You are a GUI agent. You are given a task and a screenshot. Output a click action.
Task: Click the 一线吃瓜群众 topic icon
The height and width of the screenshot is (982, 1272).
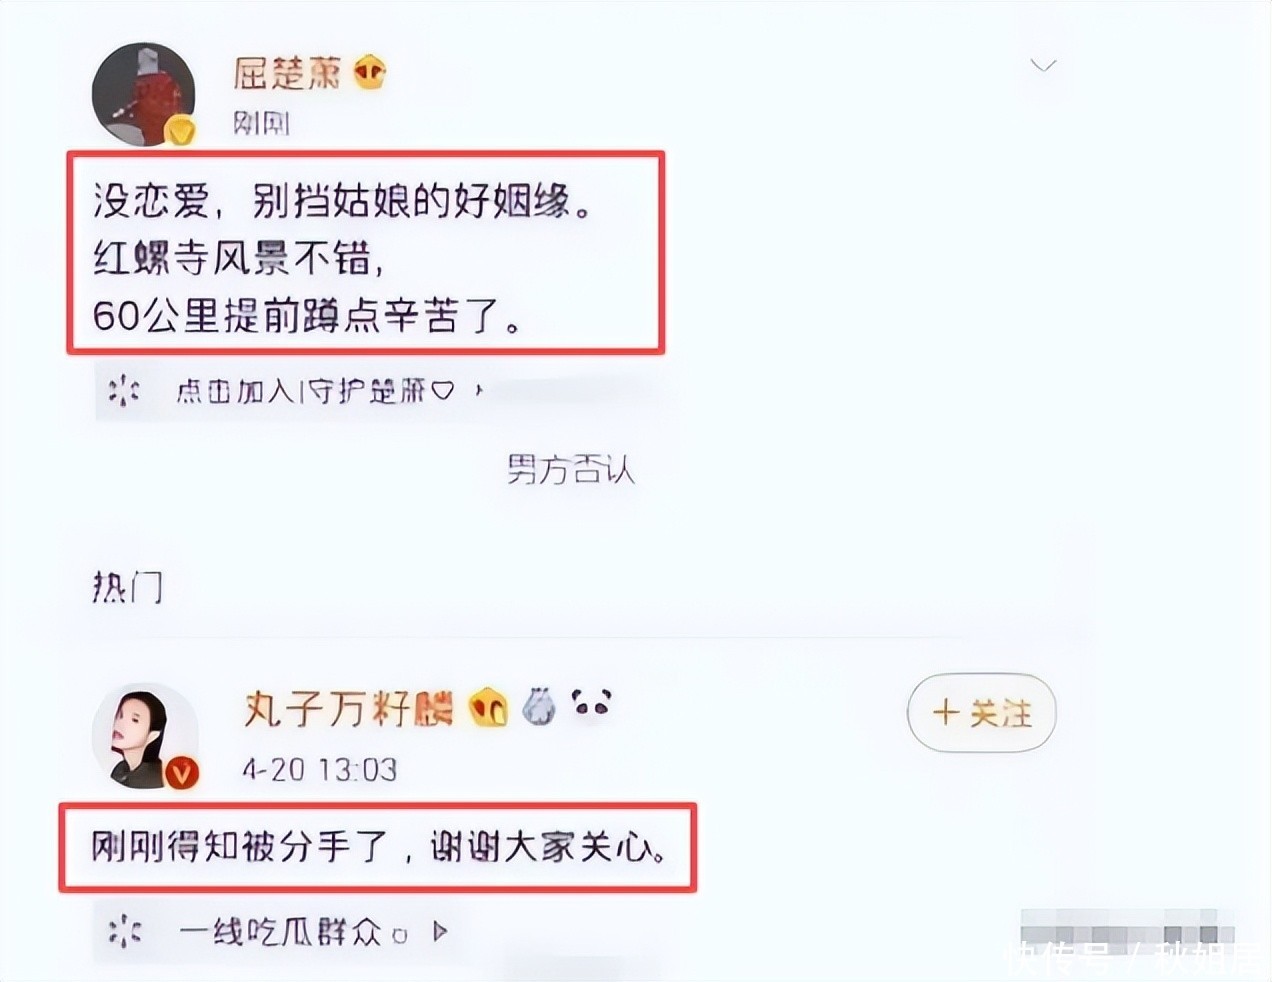tap(124, 932)
